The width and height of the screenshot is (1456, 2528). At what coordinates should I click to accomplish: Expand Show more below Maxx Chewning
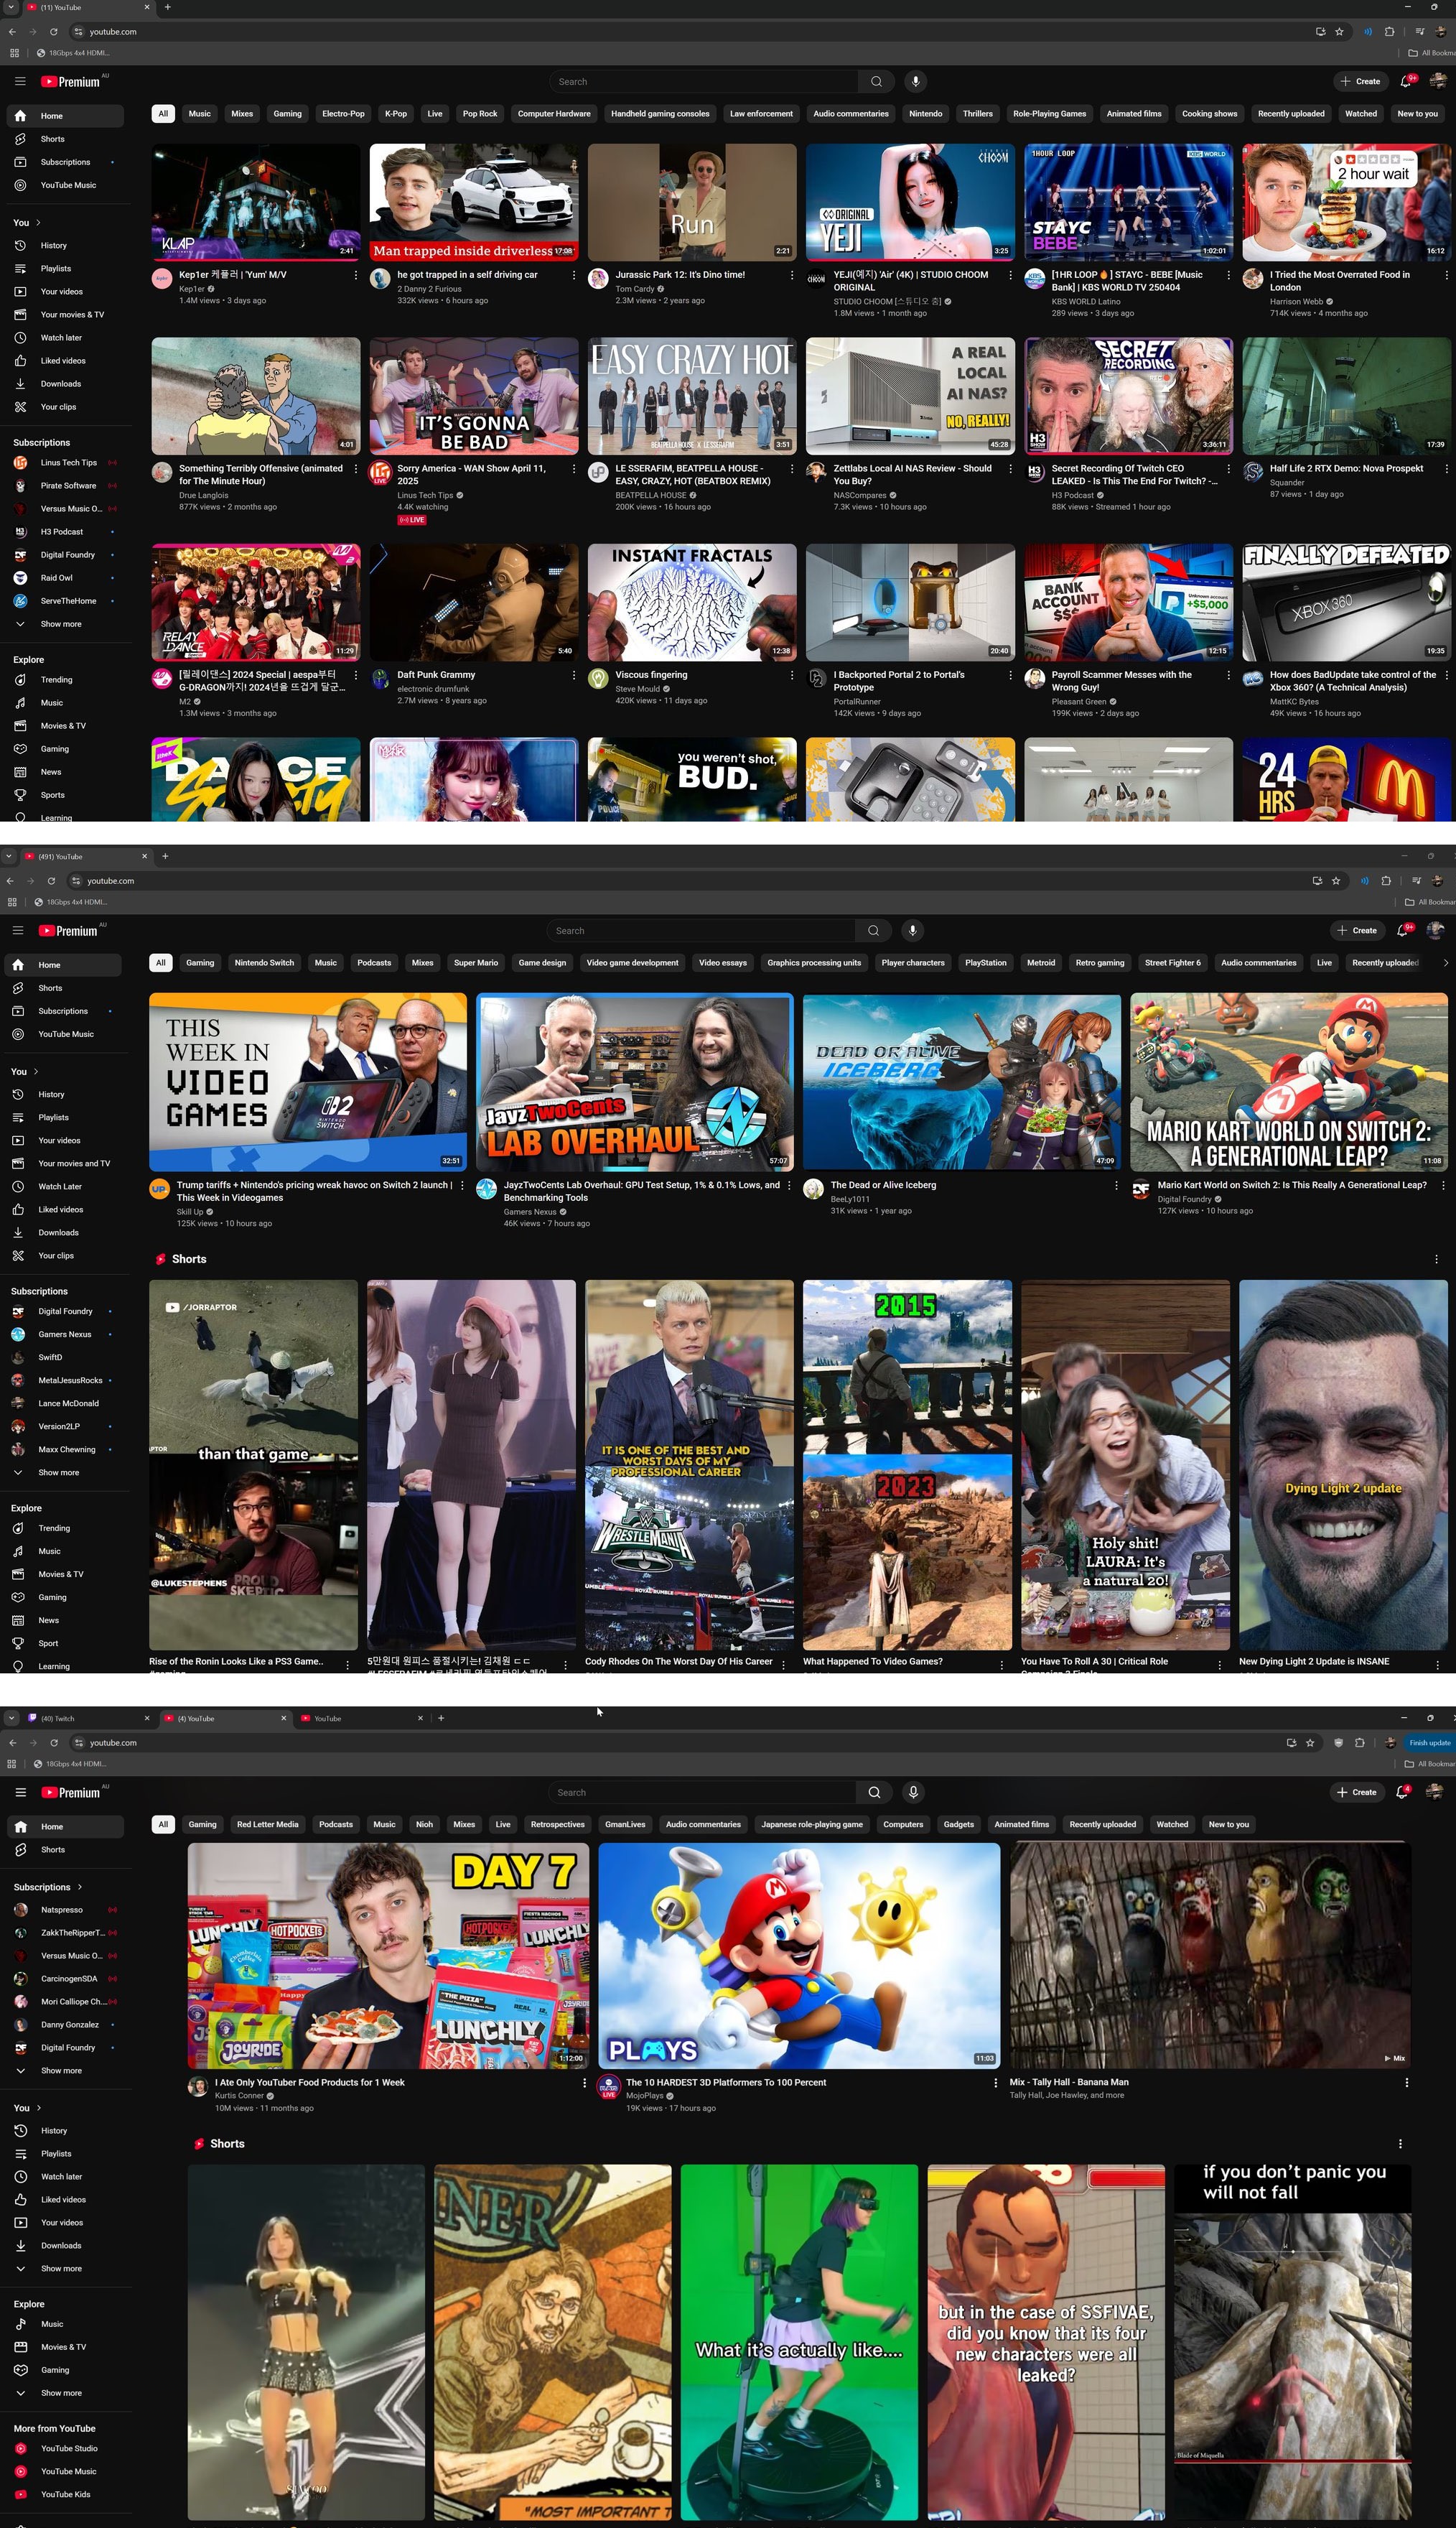coord(58,1473)
